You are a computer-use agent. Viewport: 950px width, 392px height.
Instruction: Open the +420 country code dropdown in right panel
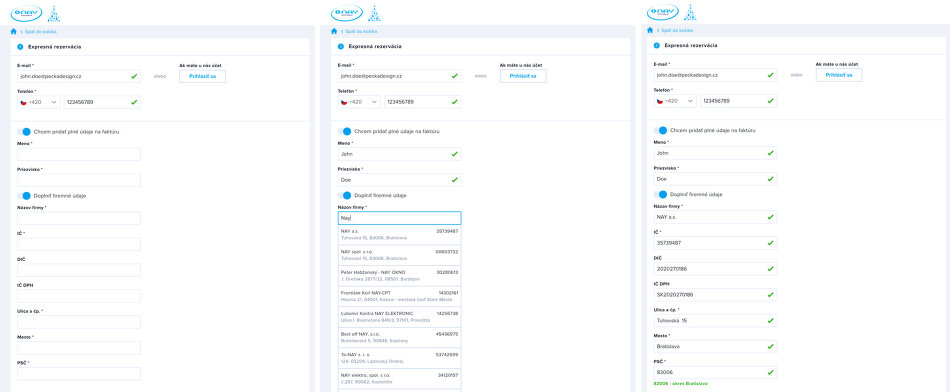point(675,101)
